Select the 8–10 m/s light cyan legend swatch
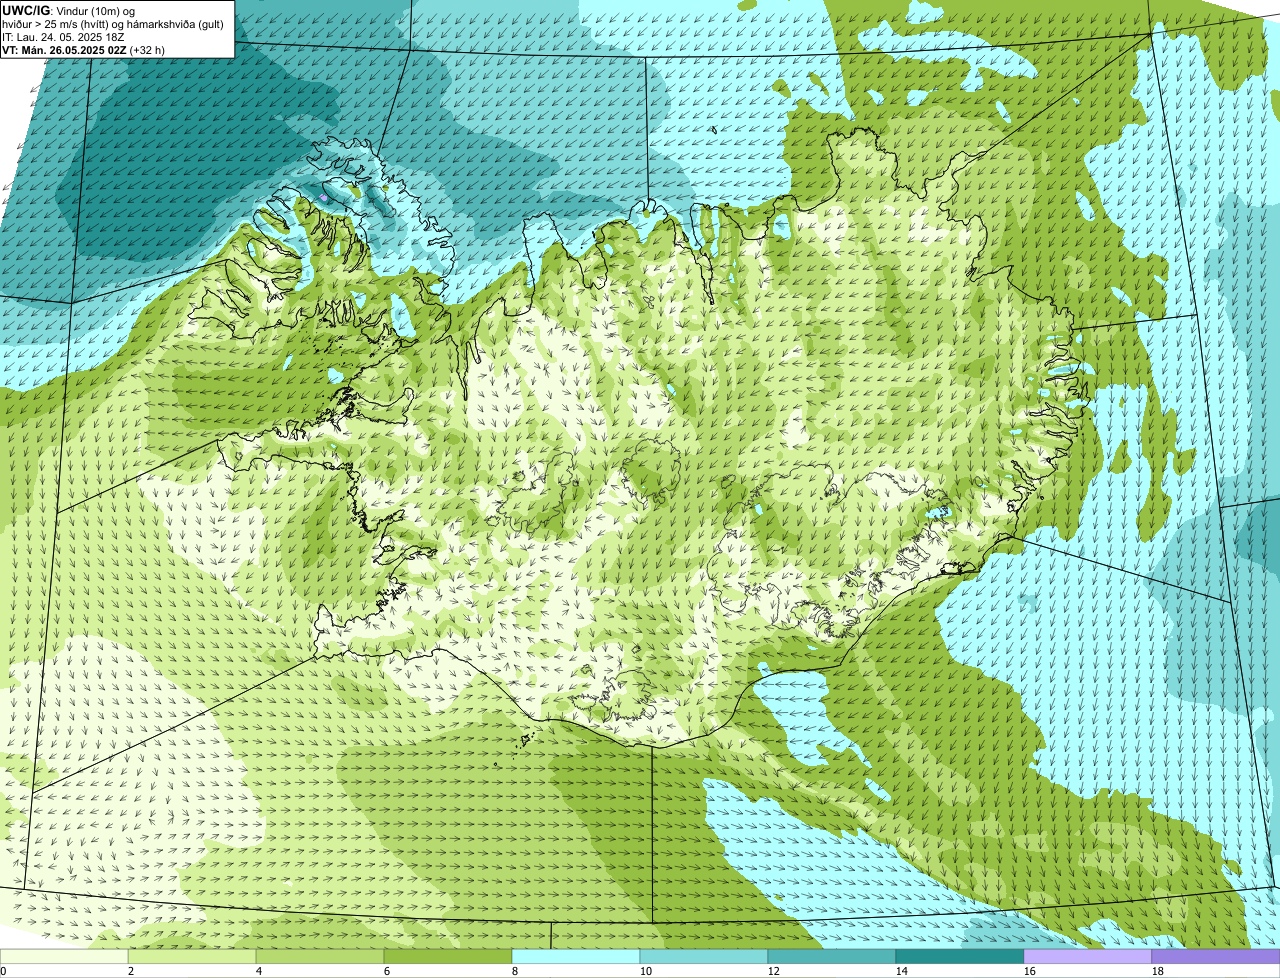The height and width of the screenshot is (978, 1280). (x=576, y=956)
